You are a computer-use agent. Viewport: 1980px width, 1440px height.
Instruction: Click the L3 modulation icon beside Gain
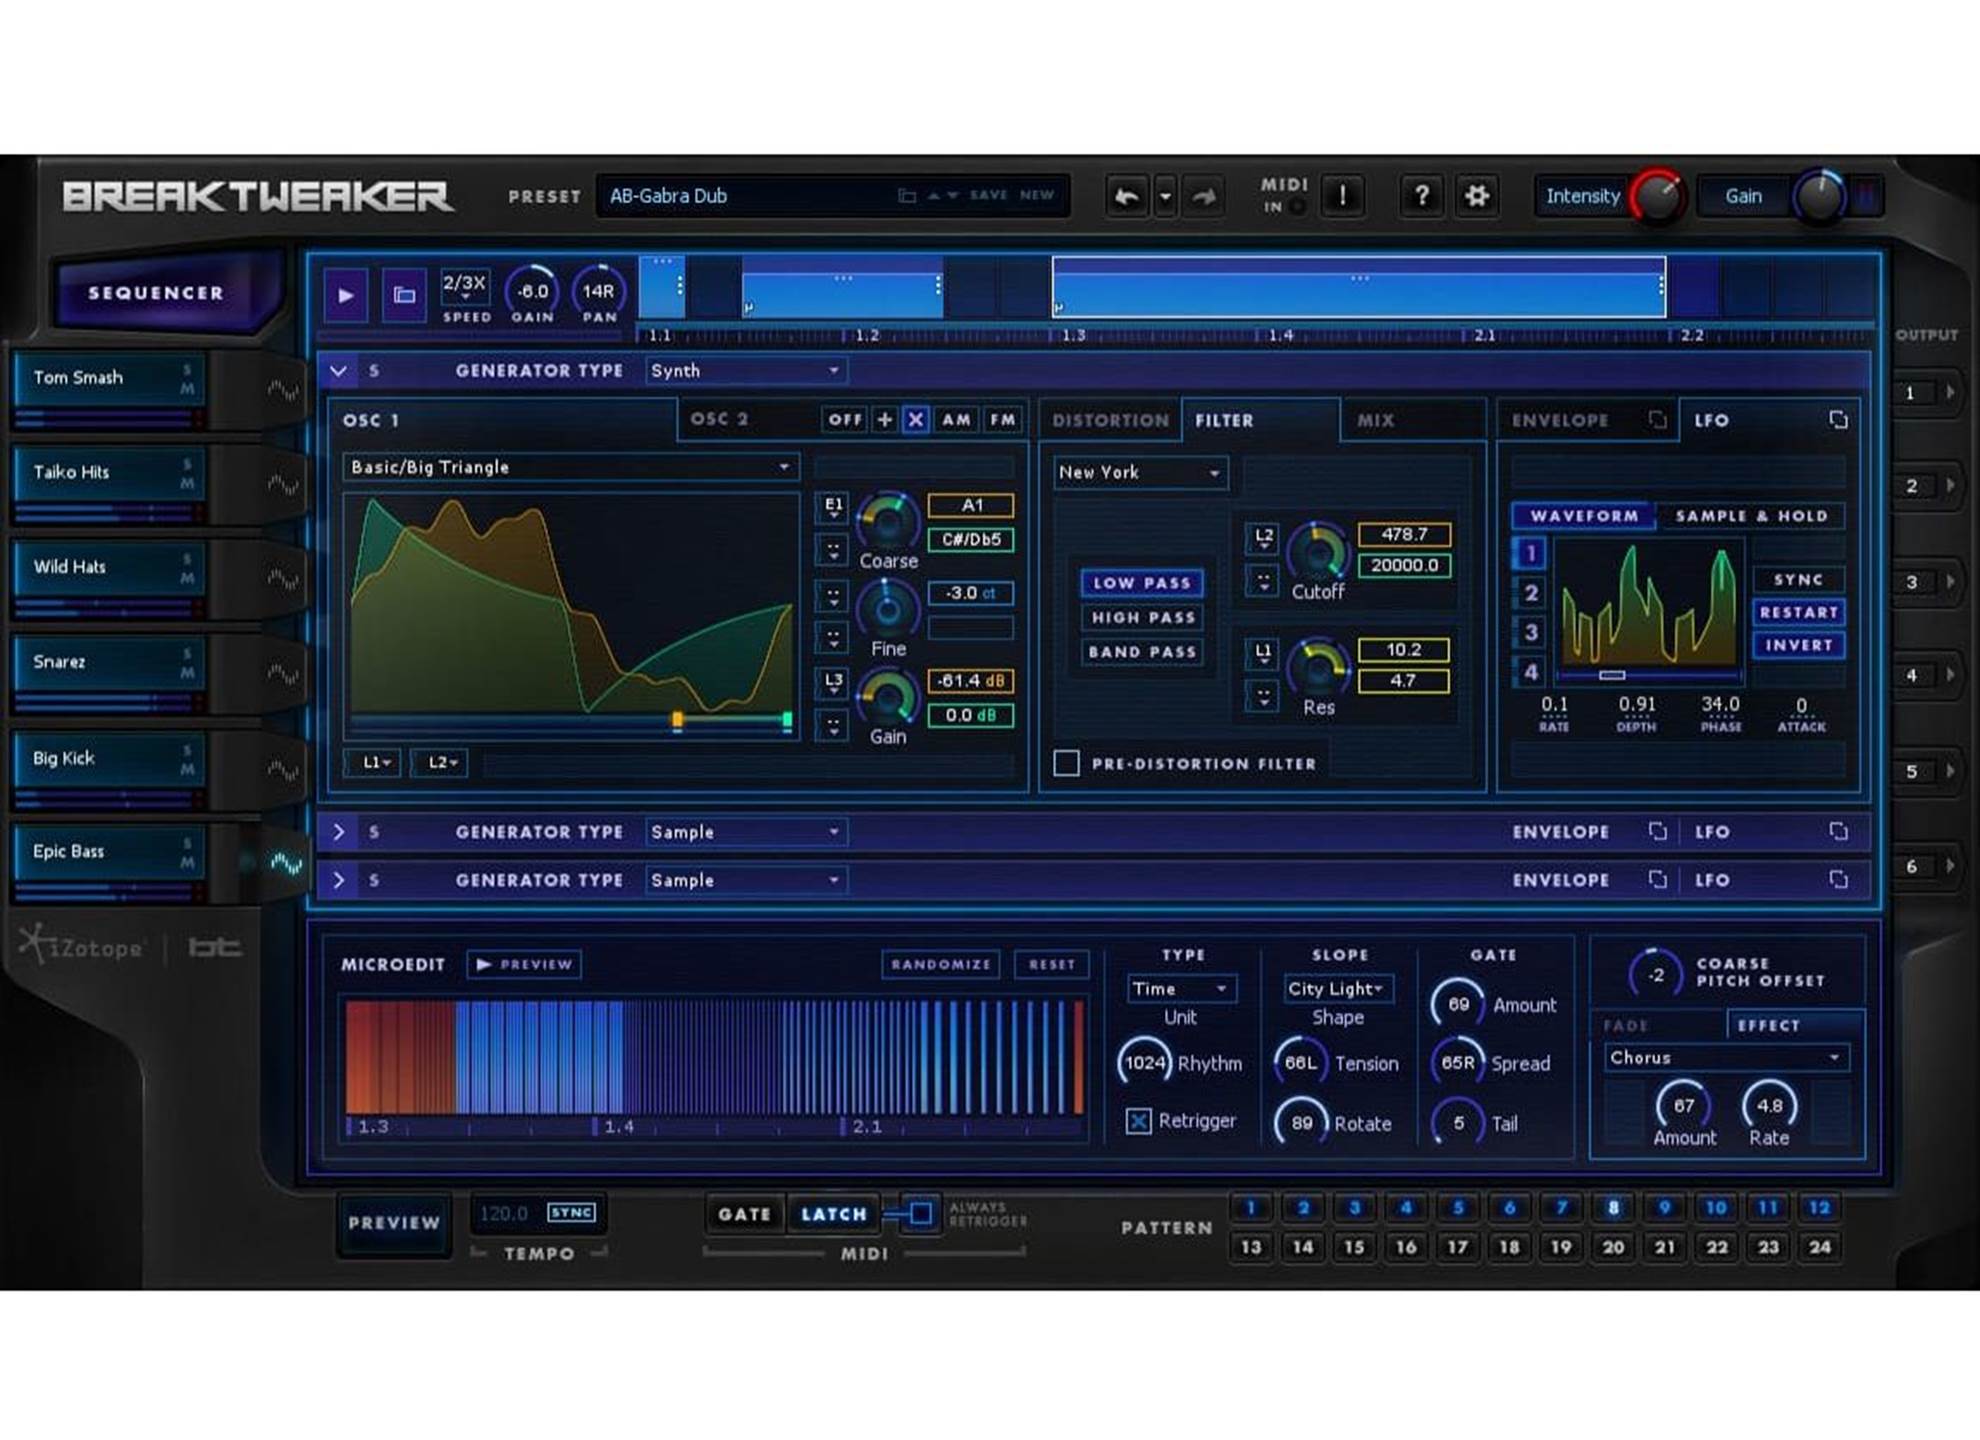(833, 682)
